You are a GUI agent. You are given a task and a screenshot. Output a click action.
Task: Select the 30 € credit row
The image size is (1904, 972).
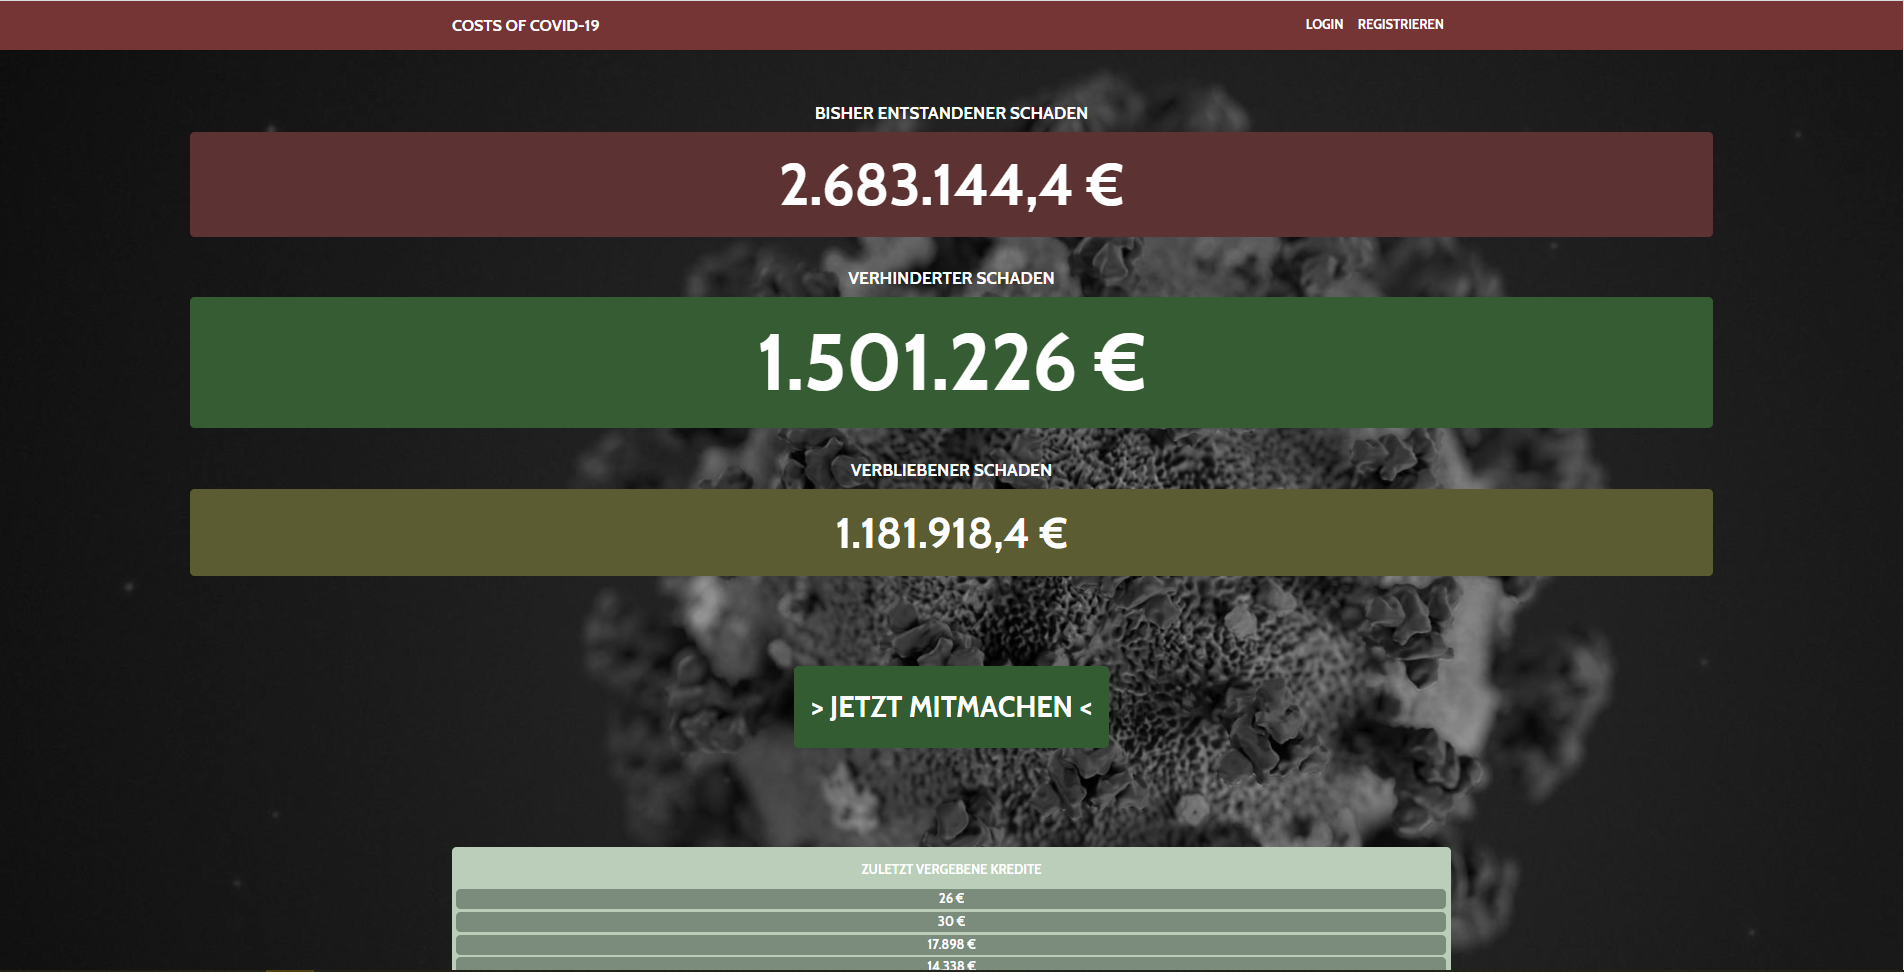(951, 921)
